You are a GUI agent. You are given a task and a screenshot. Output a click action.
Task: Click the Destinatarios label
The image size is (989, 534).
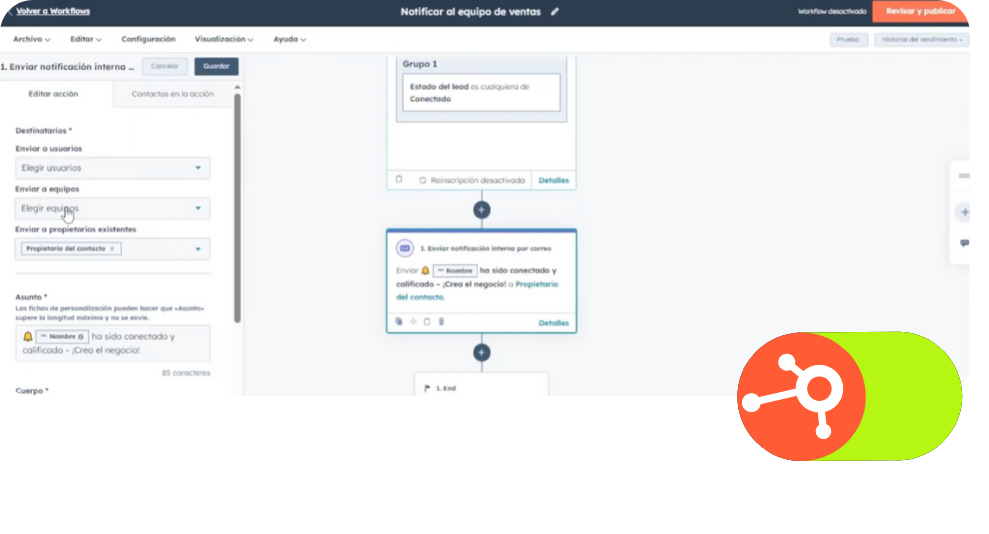44,131
